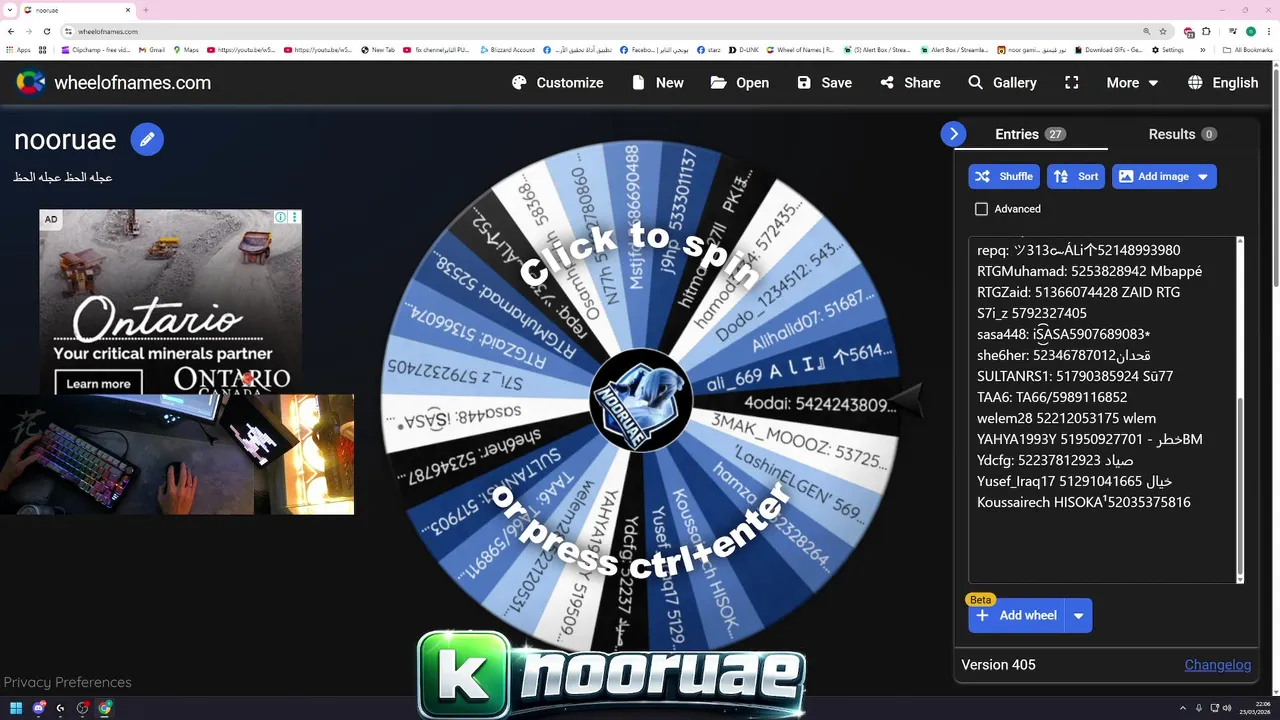Reload the page
The width and height of the screenshot is (1280, 720).
[46, 31]
